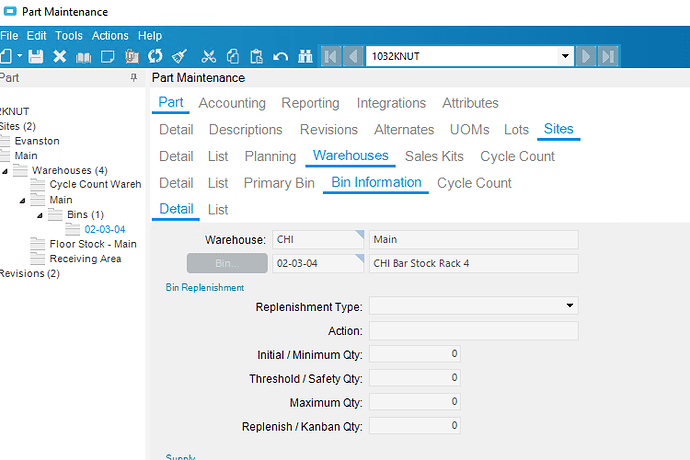Select bin 02-03-04 in the tree
This screenshot has width=690, height=460.
click(105, 229)
